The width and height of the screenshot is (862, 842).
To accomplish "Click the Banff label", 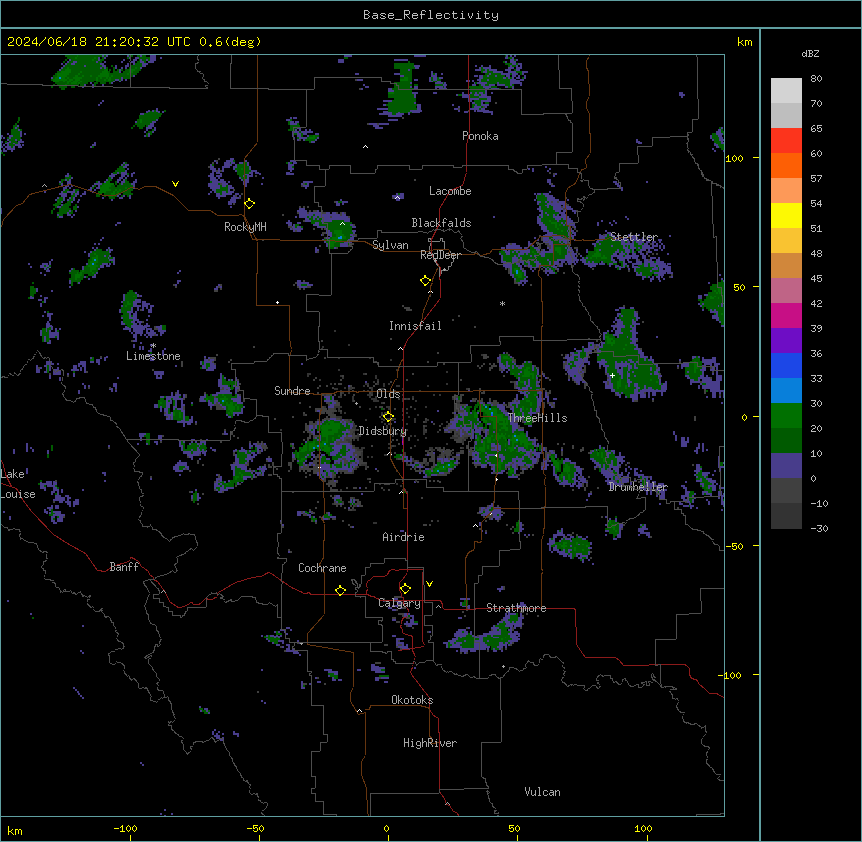I will 124,567.
